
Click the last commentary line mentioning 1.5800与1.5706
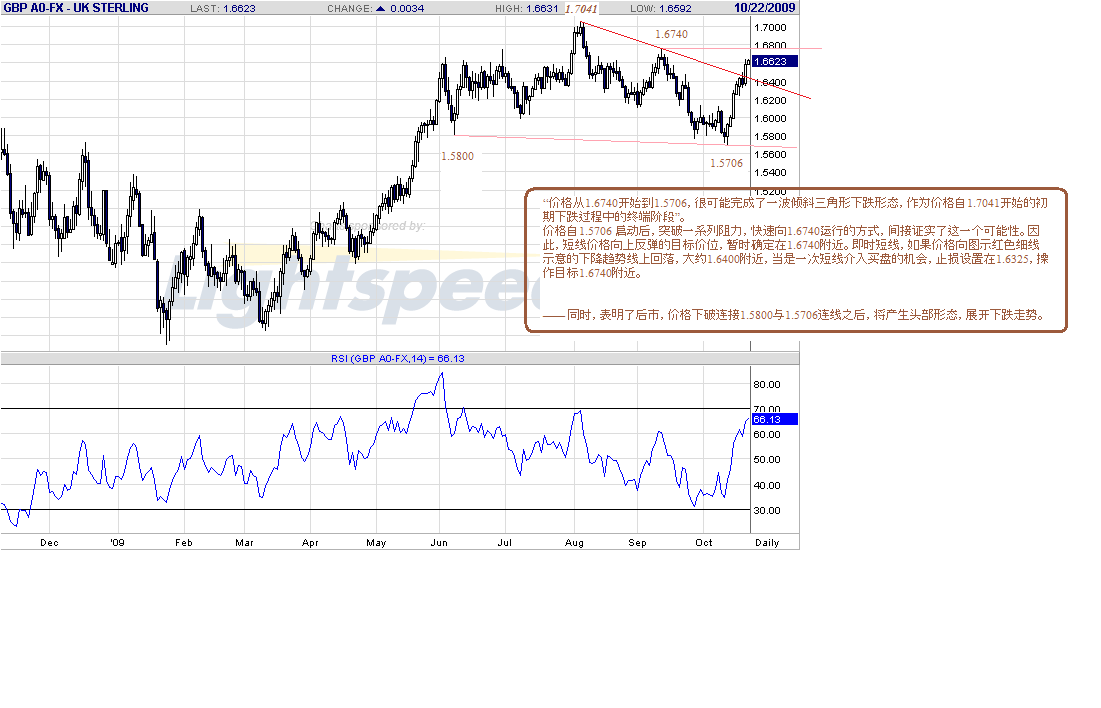click(x=795, y=315)
